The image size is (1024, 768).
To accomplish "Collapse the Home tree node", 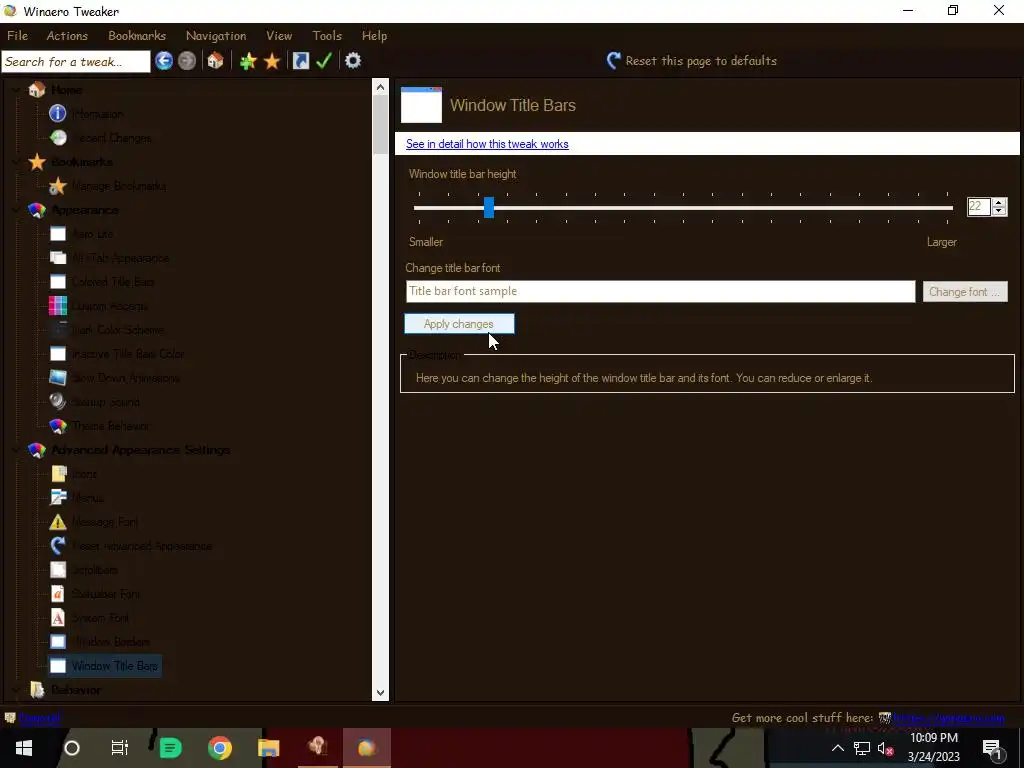I will coord(16,90).
